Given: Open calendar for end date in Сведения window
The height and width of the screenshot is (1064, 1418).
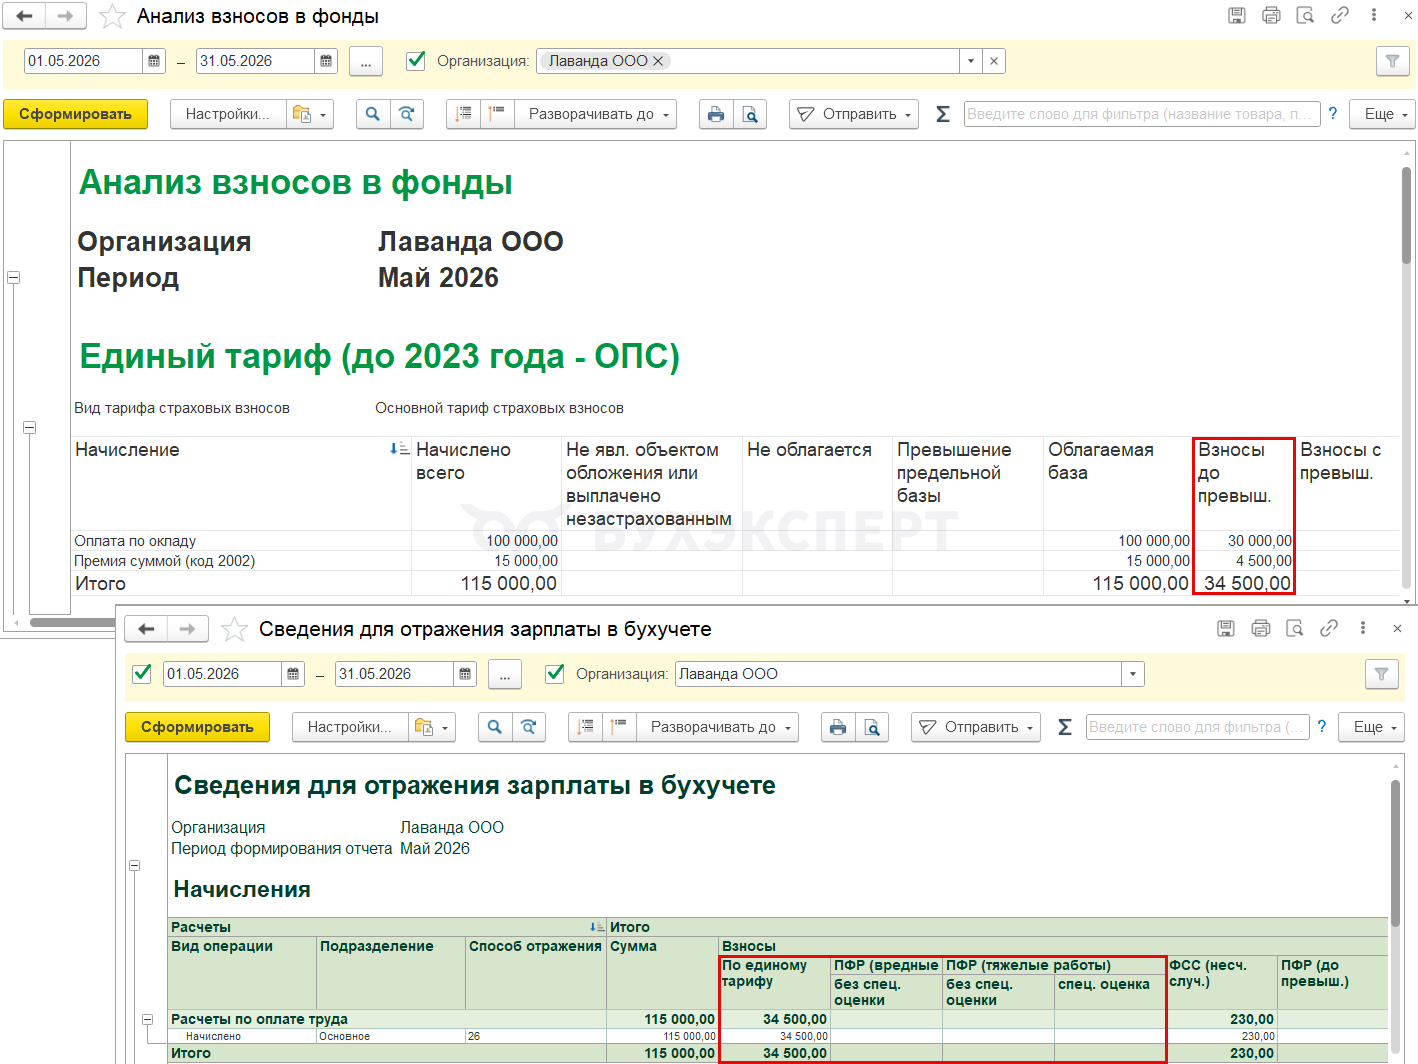Looking at the screenshot, I should (465, 674).
